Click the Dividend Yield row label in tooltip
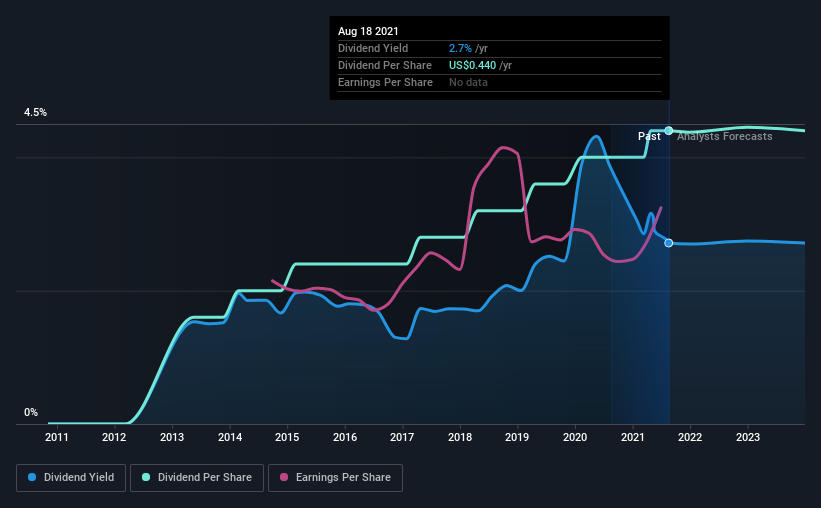Viewport: 821px width, 508px height. tap(373, 48)
